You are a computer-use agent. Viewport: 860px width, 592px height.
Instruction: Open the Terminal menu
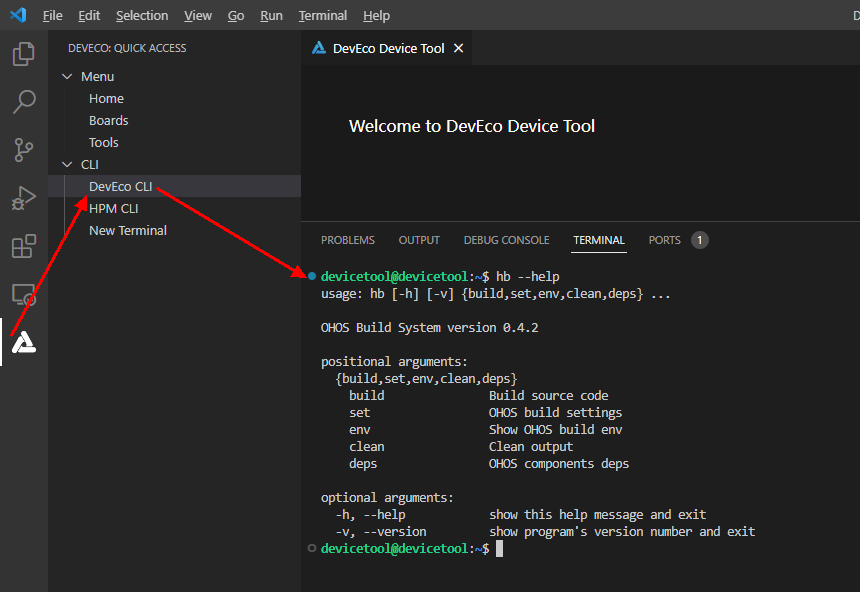322,16
